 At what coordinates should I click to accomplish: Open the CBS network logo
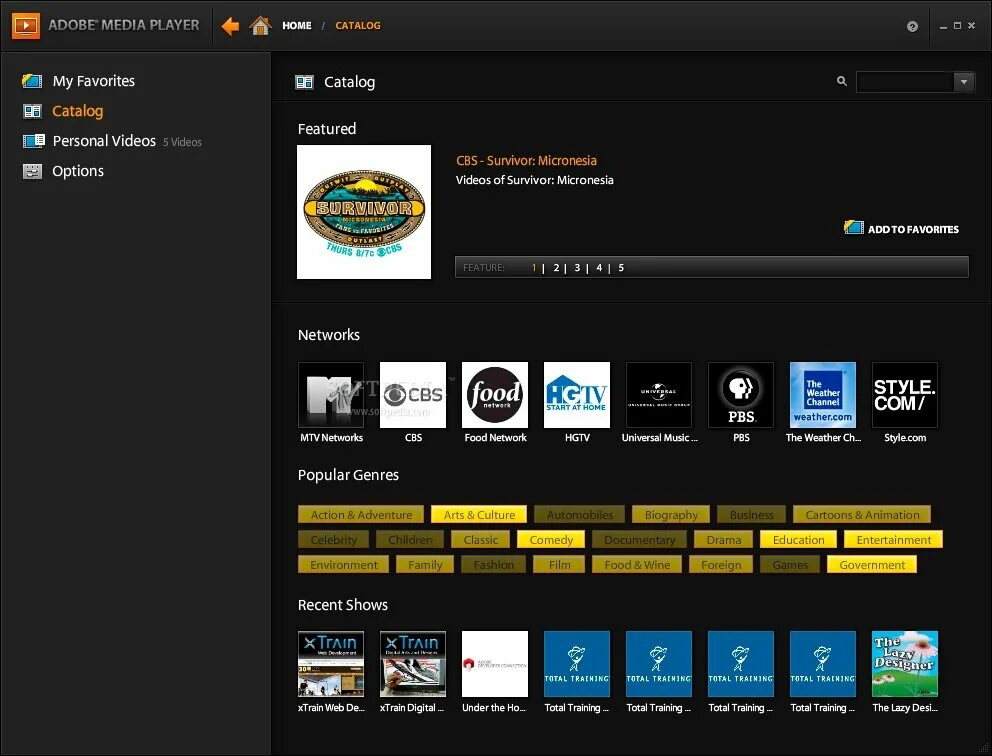[x=412, y=395]
